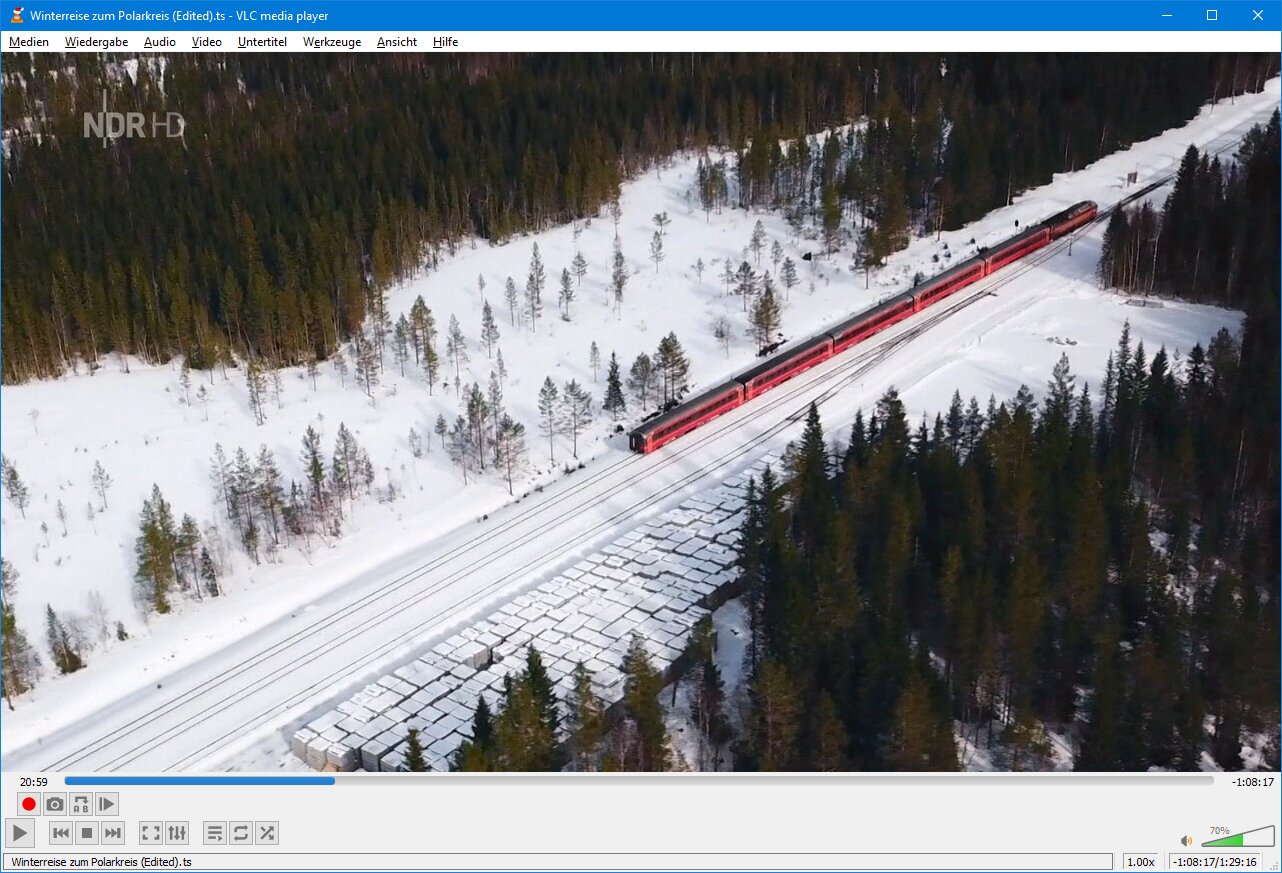1282x873 pixels.
Task: Start recording with the red record button
Action: (x=29, y=804)
